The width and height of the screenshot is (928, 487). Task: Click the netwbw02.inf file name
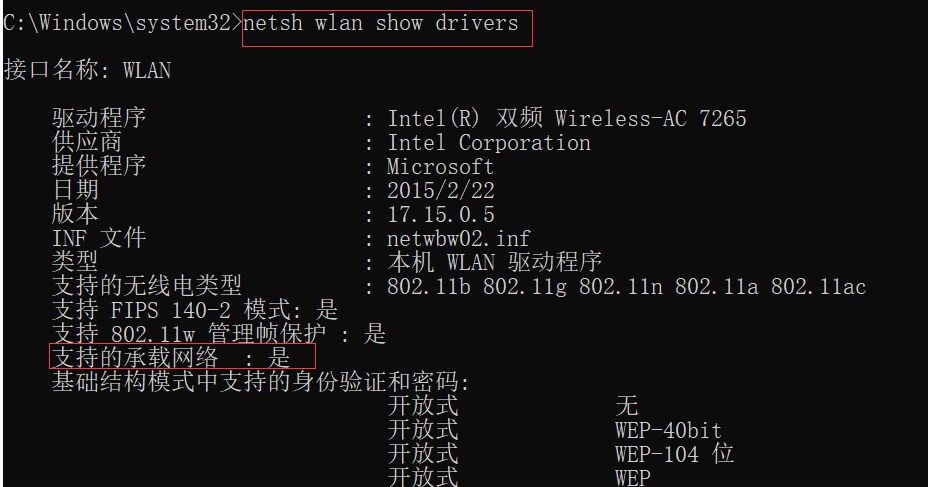tap(459, 238)
